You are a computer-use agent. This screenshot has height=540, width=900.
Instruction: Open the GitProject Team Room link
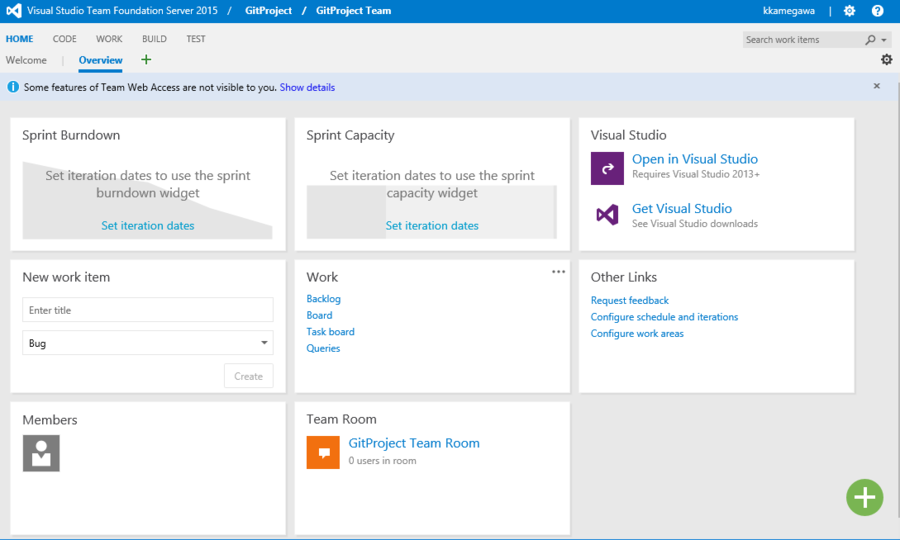[x=414, y=443]
